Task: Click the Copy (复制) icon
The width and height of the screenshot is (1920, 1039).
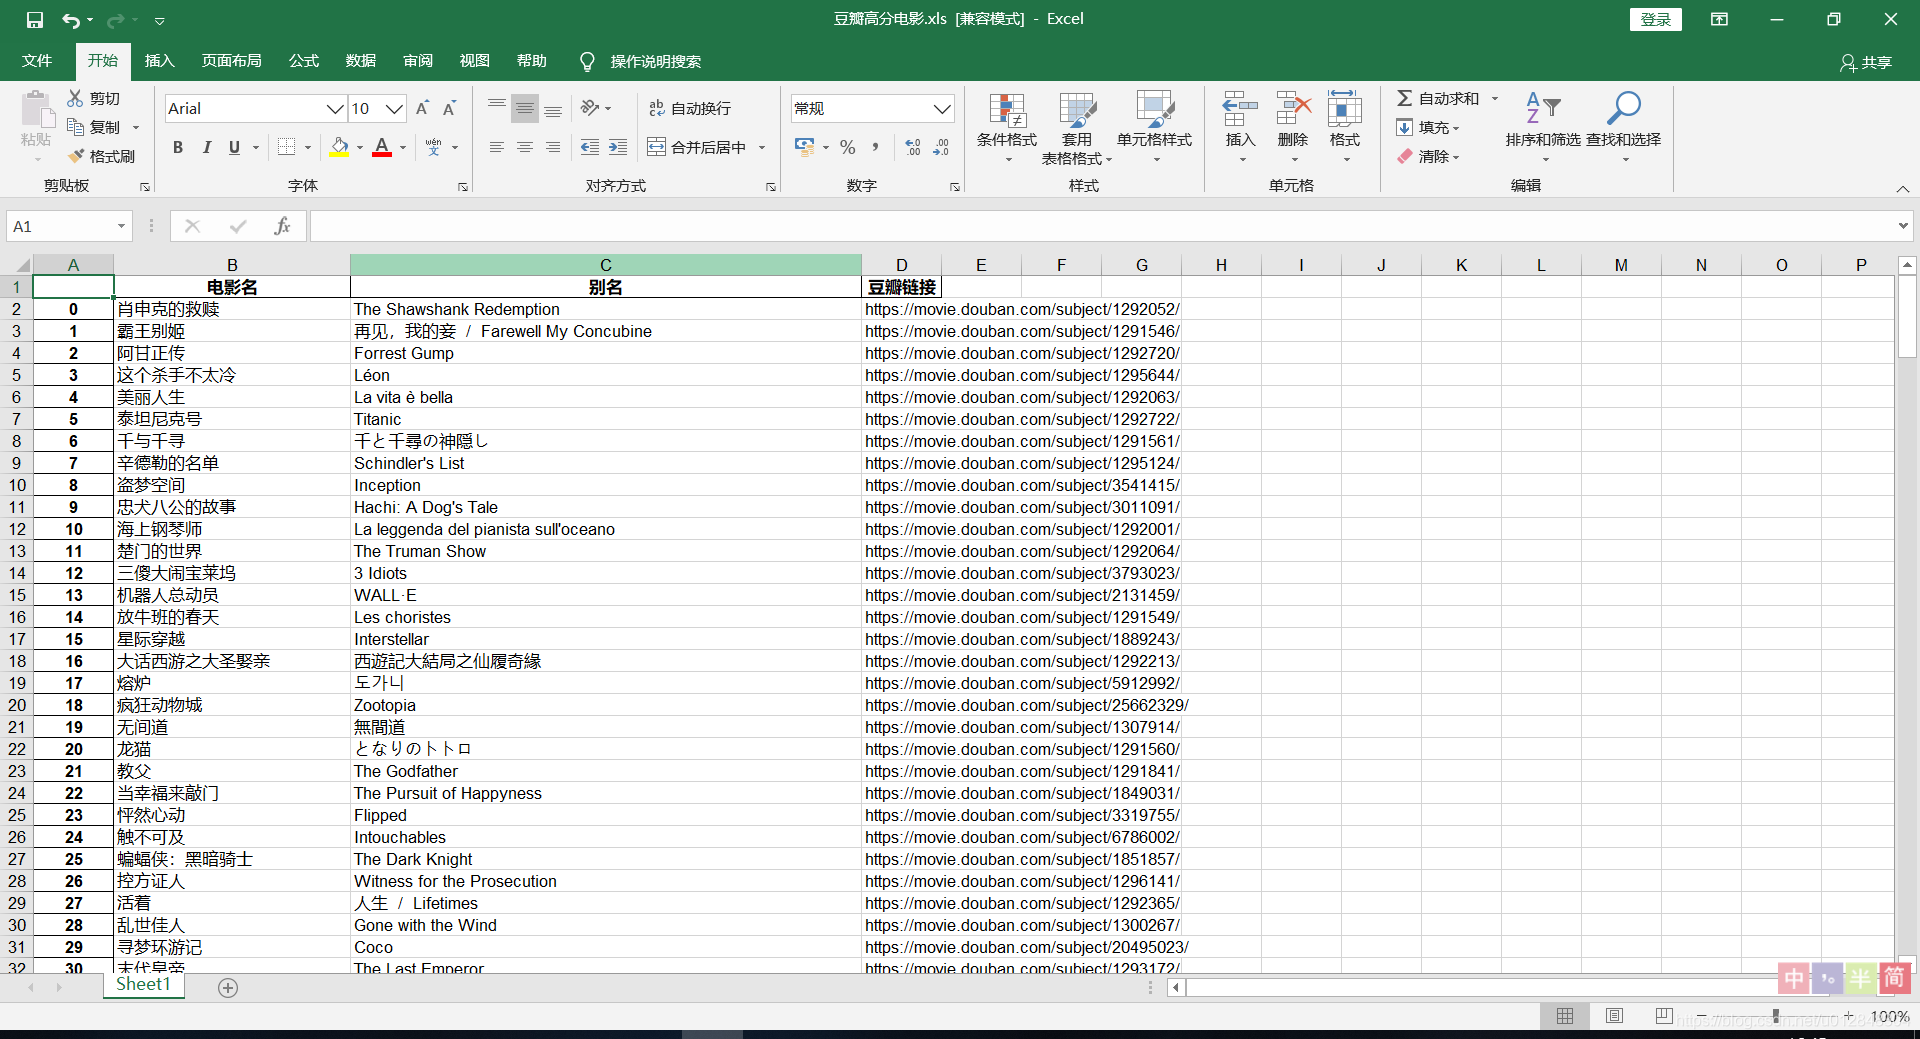Action: [x=75, y=127]
